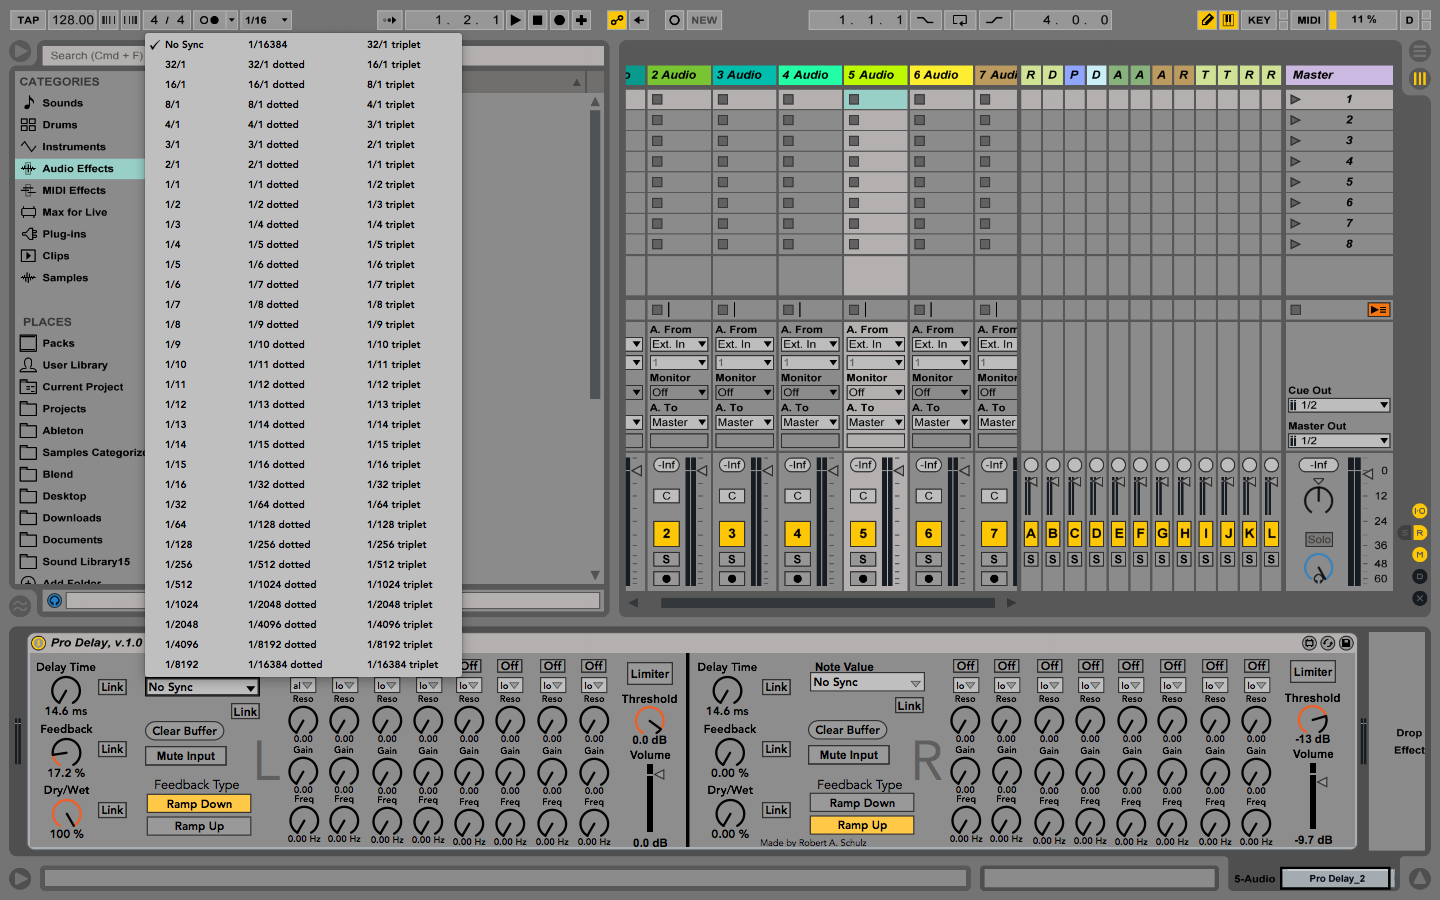Viewport: 1440px width, 900px height.
Task: Turn off the Pro Delay device activator
Action: pos(39,643)
